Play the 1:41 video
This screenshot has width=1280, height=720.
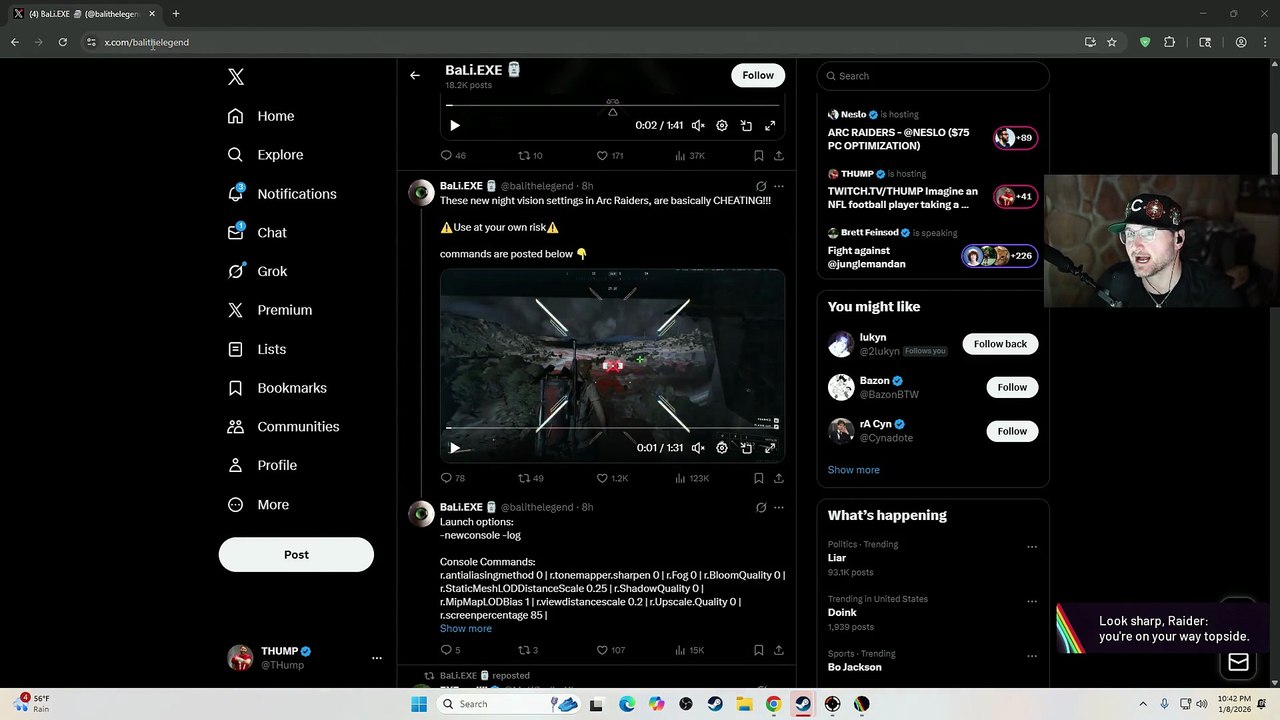coord(454,126)
